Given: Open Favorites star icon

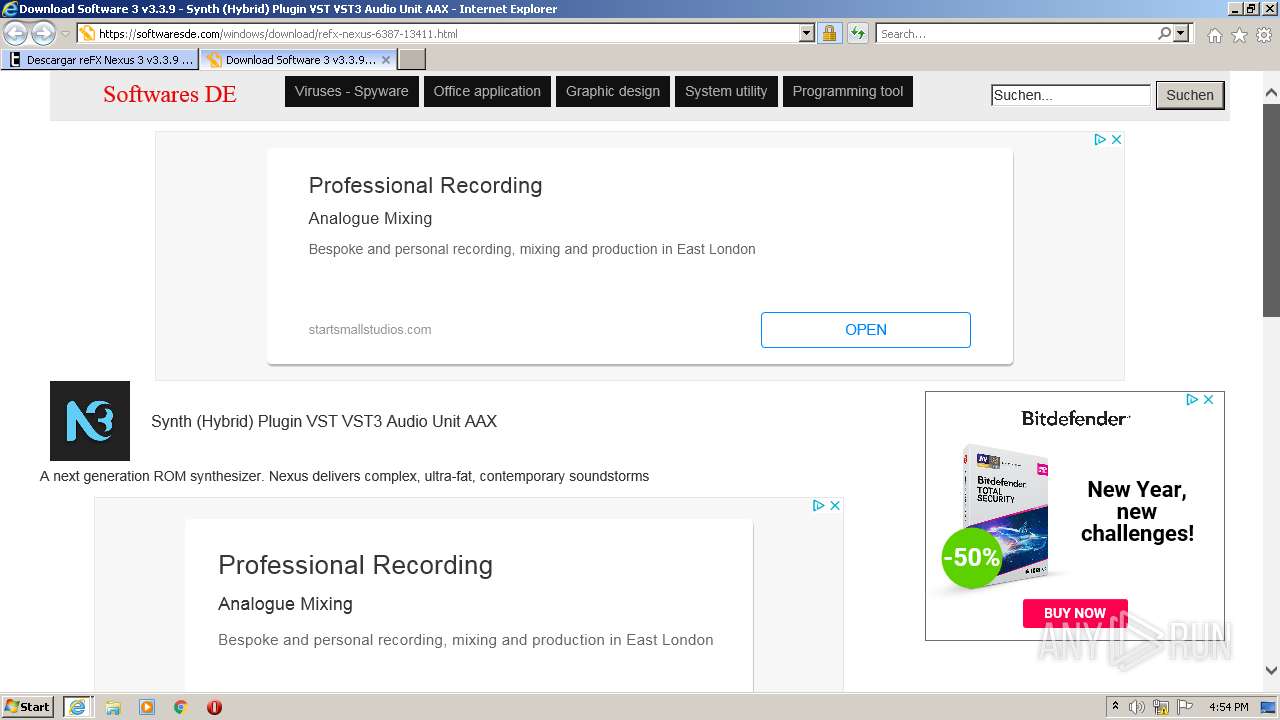Looking at the screenshot, I should [1239, 35].
